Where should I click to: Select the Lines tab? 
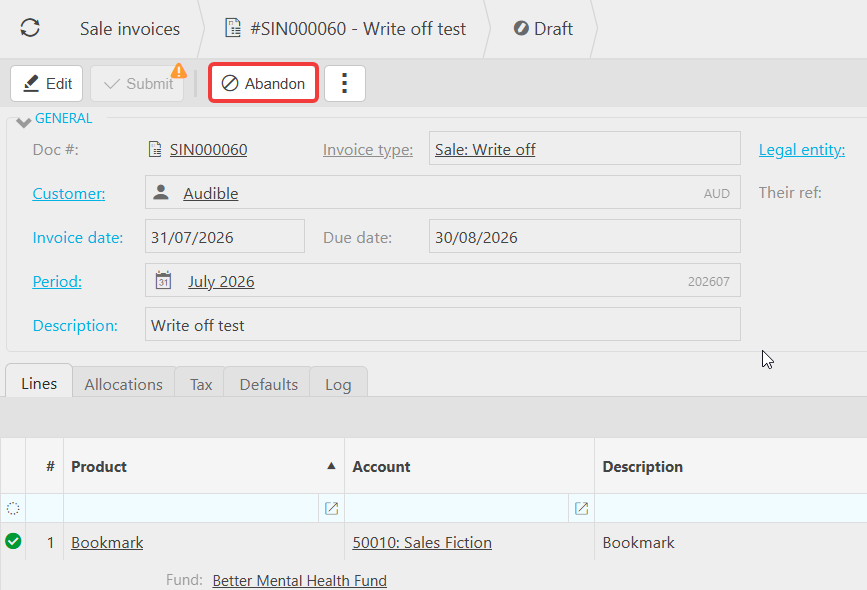click(x=39, y=382)
